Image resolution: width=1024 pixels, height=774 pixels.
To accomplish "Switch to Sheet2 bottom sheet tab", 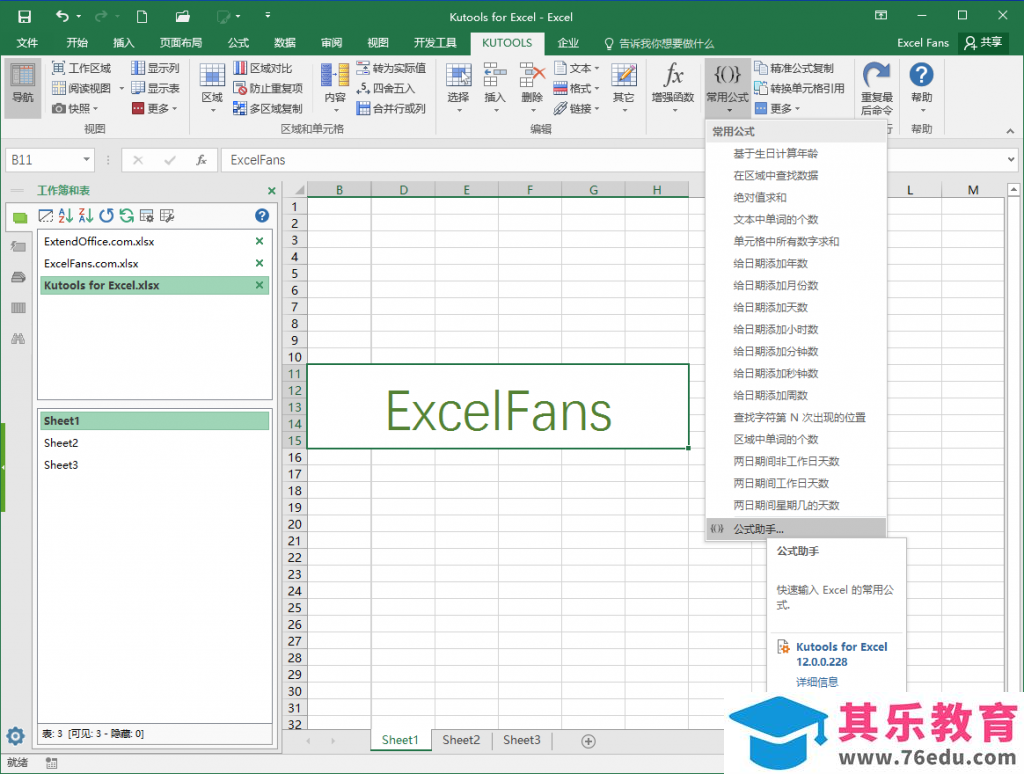I will (x=461, y=740).
